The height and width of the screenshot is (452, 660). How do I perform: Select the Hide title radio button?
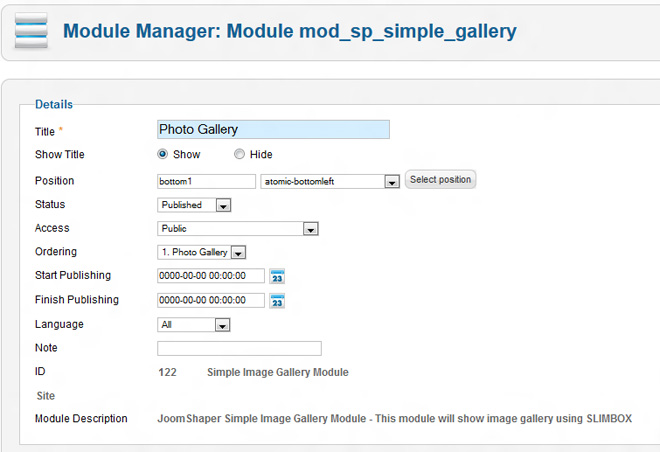239,155
